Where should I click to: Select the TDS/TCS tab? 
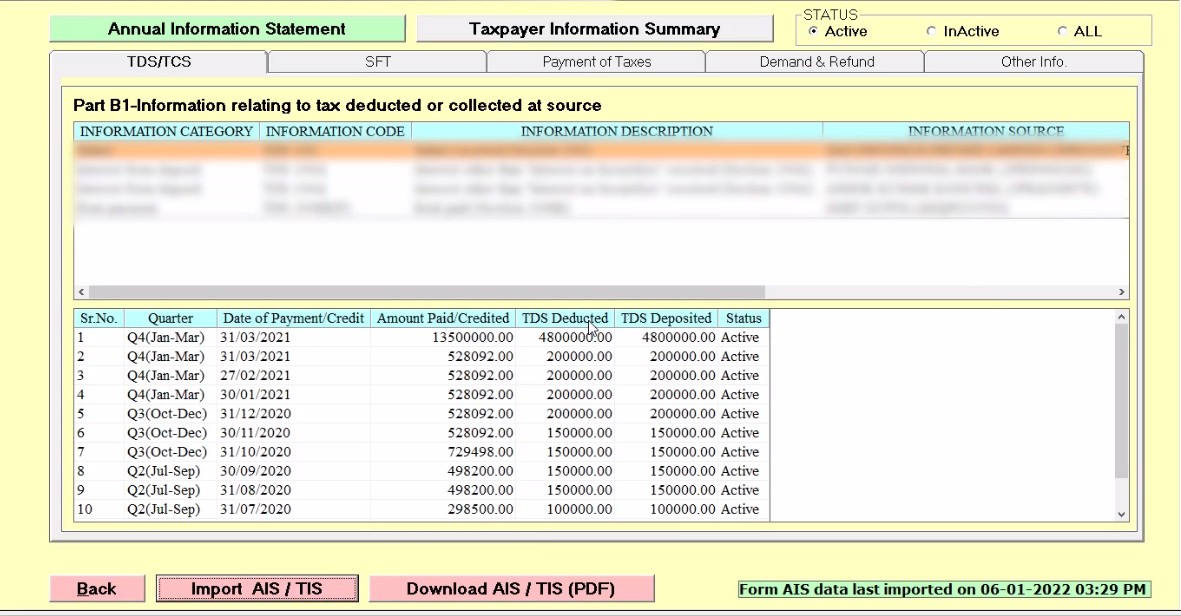[x=159, y=62]
